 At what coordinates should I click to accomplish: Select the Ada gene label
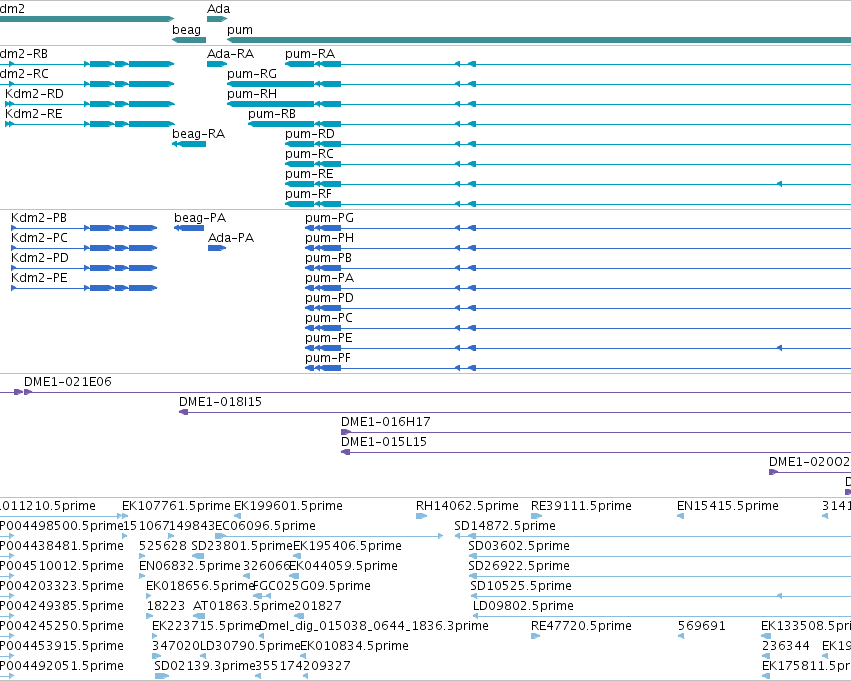(x=218, y=9)
